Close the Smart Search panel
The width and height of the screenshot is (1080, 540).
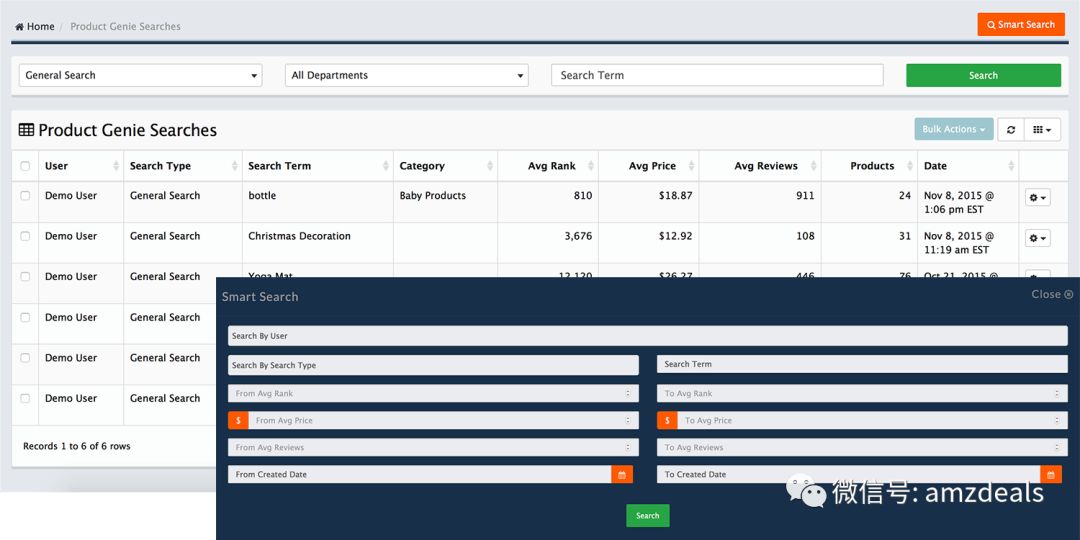(x=1052, y=294)
